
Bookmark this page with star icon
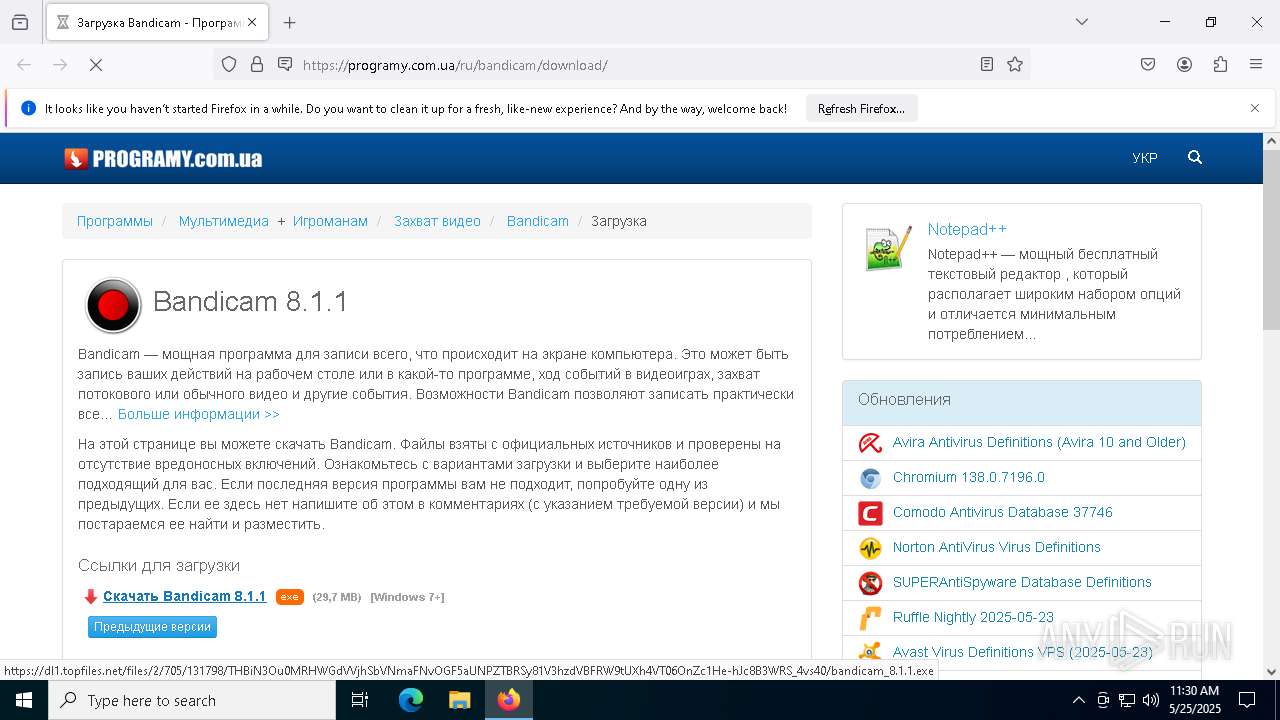pos(1015,65)
